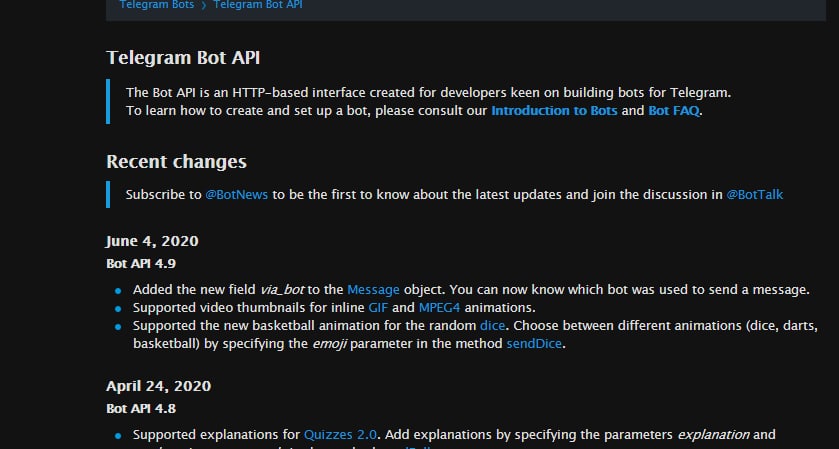Open the Quizzes 2.0 link
The height and width of the screenshot is (449, 839).
tap(340, 435)
